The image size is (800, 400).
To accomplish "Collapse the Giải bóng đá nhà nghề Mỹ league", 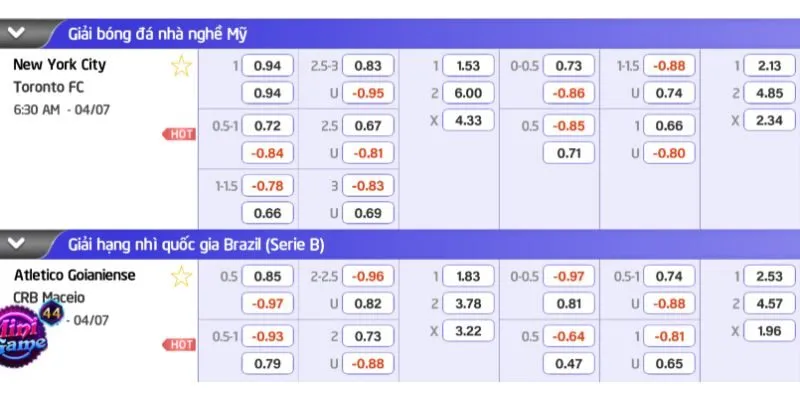I will coord(16,33).
